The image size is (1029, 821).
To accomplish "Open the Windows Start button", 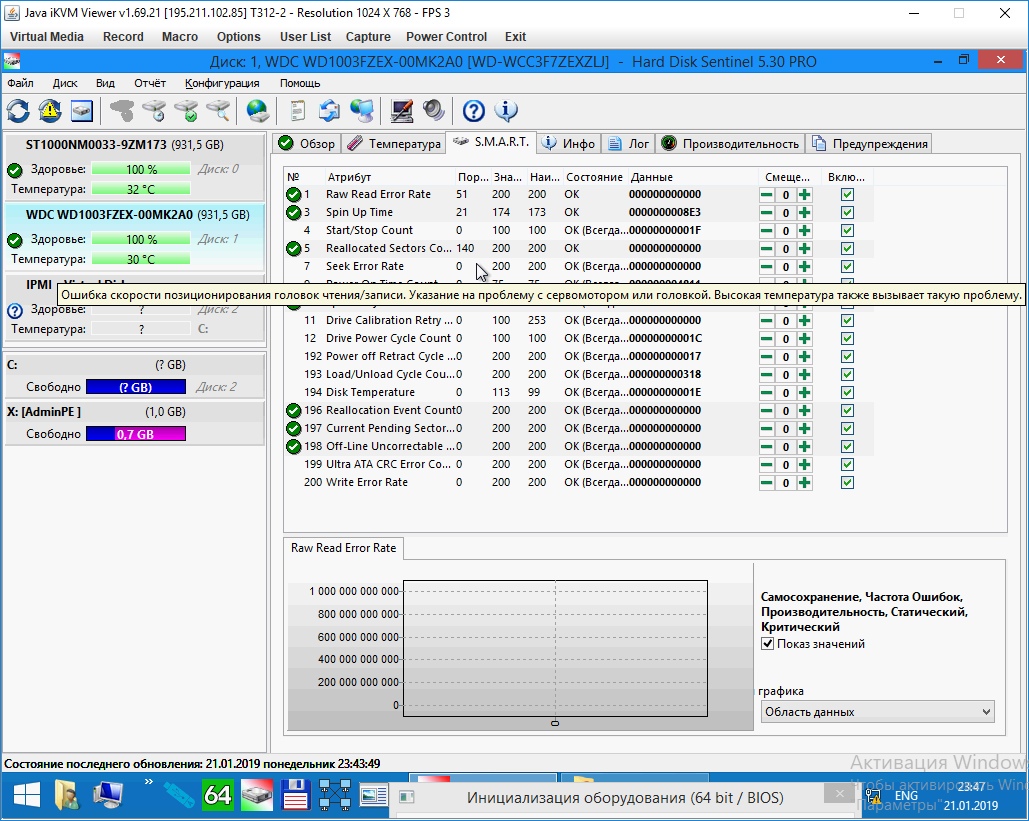I will [x=27, y=796].
